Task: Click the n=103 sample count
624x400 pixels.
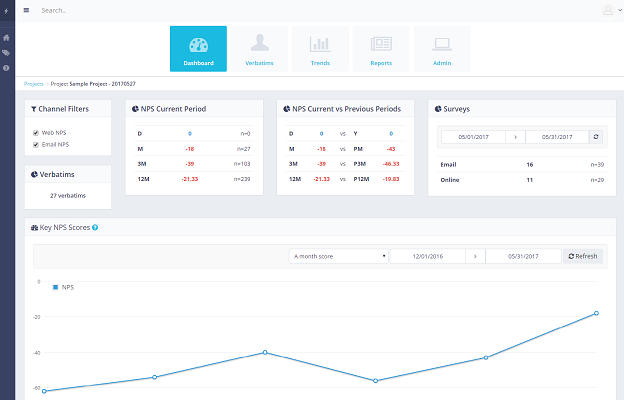Action: pos(242,164)
